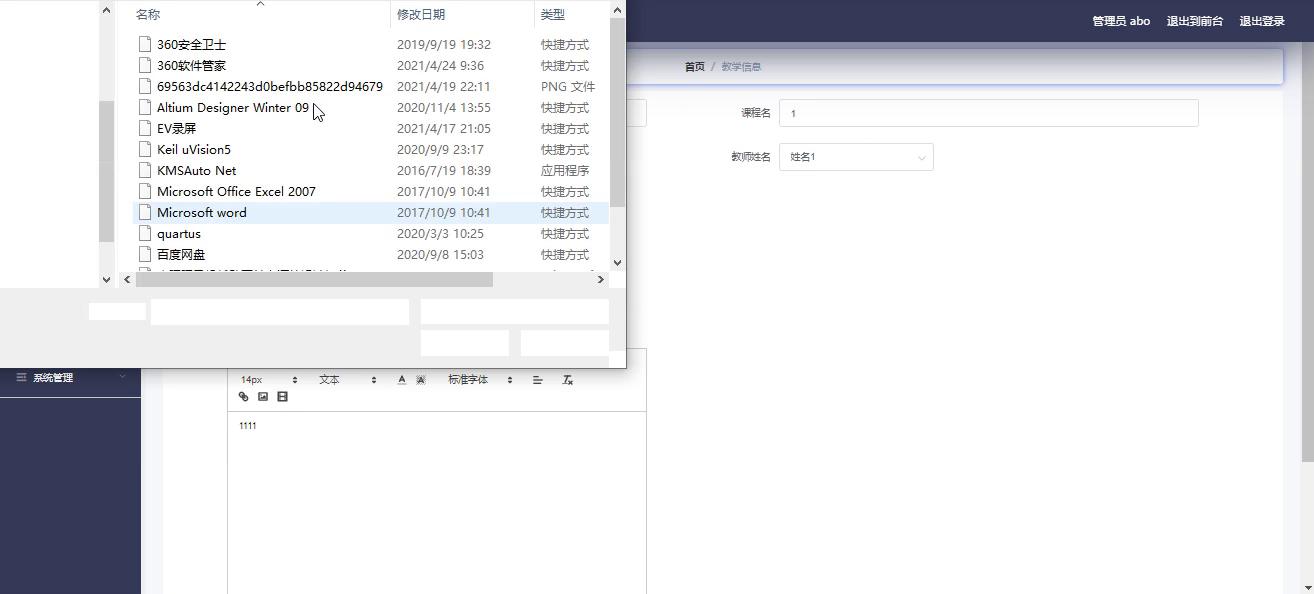This screenshot has width=1314, height=594.
Task: Click the 退出到前台 link
Action: 1194,21
